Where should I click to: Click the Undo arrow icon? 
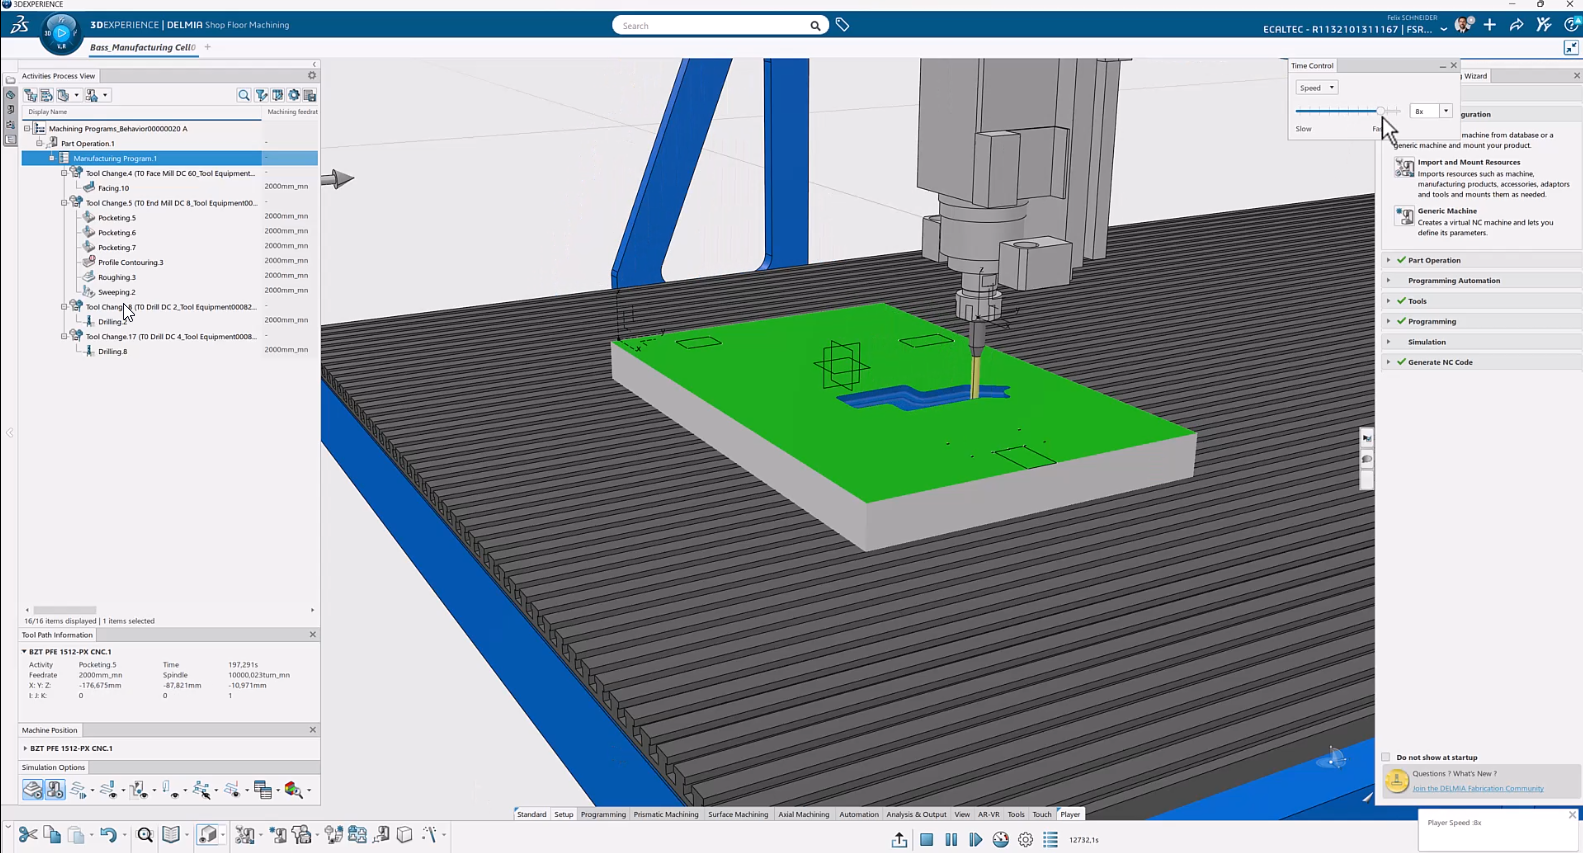[107, 835]
